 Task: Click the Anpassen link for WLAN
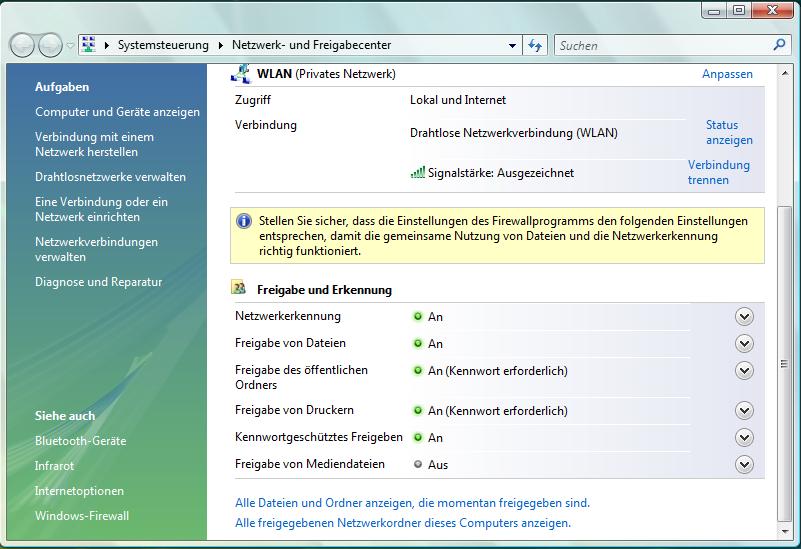(727, 74)
